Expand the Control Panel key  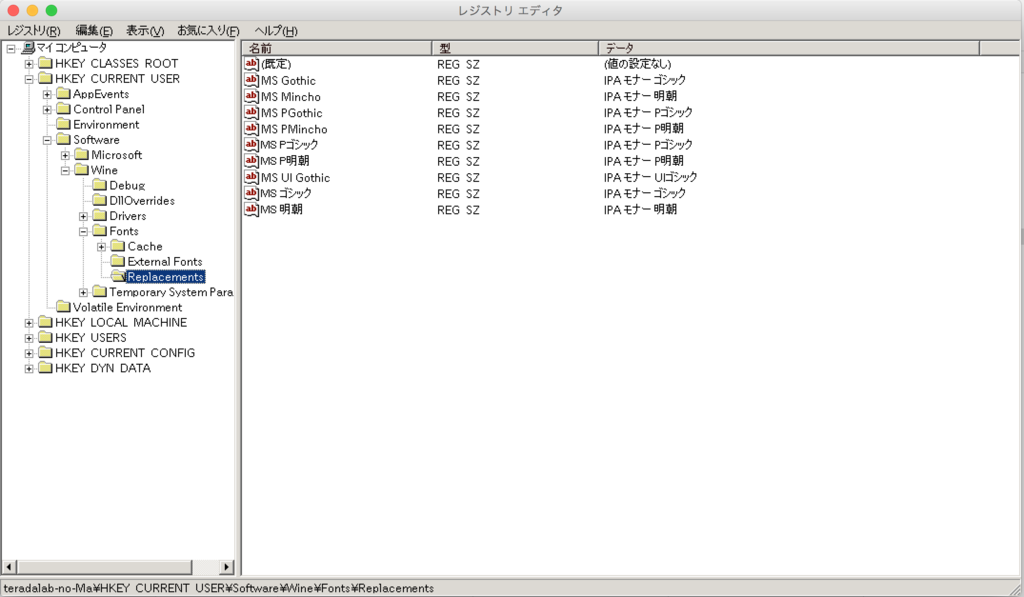(47, 110)
